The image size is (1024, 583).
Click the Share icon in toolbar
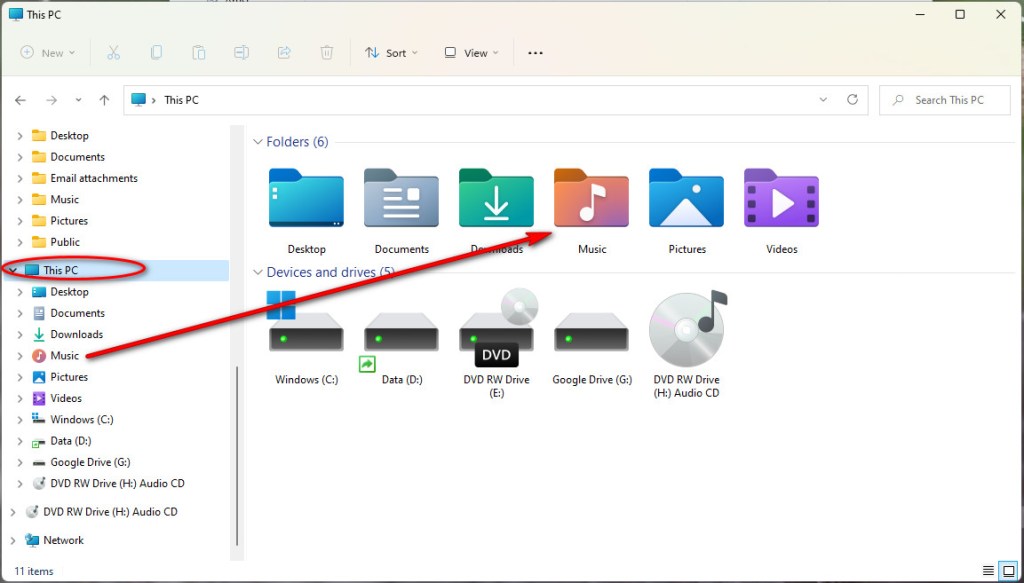coord(284,53)
